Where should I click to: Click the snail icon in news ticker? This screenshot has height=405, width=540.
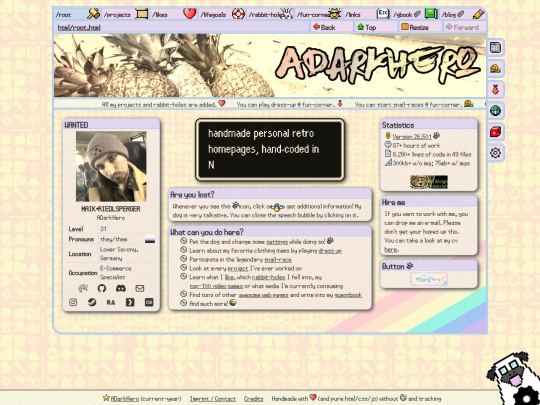click(x=468, y=103)
